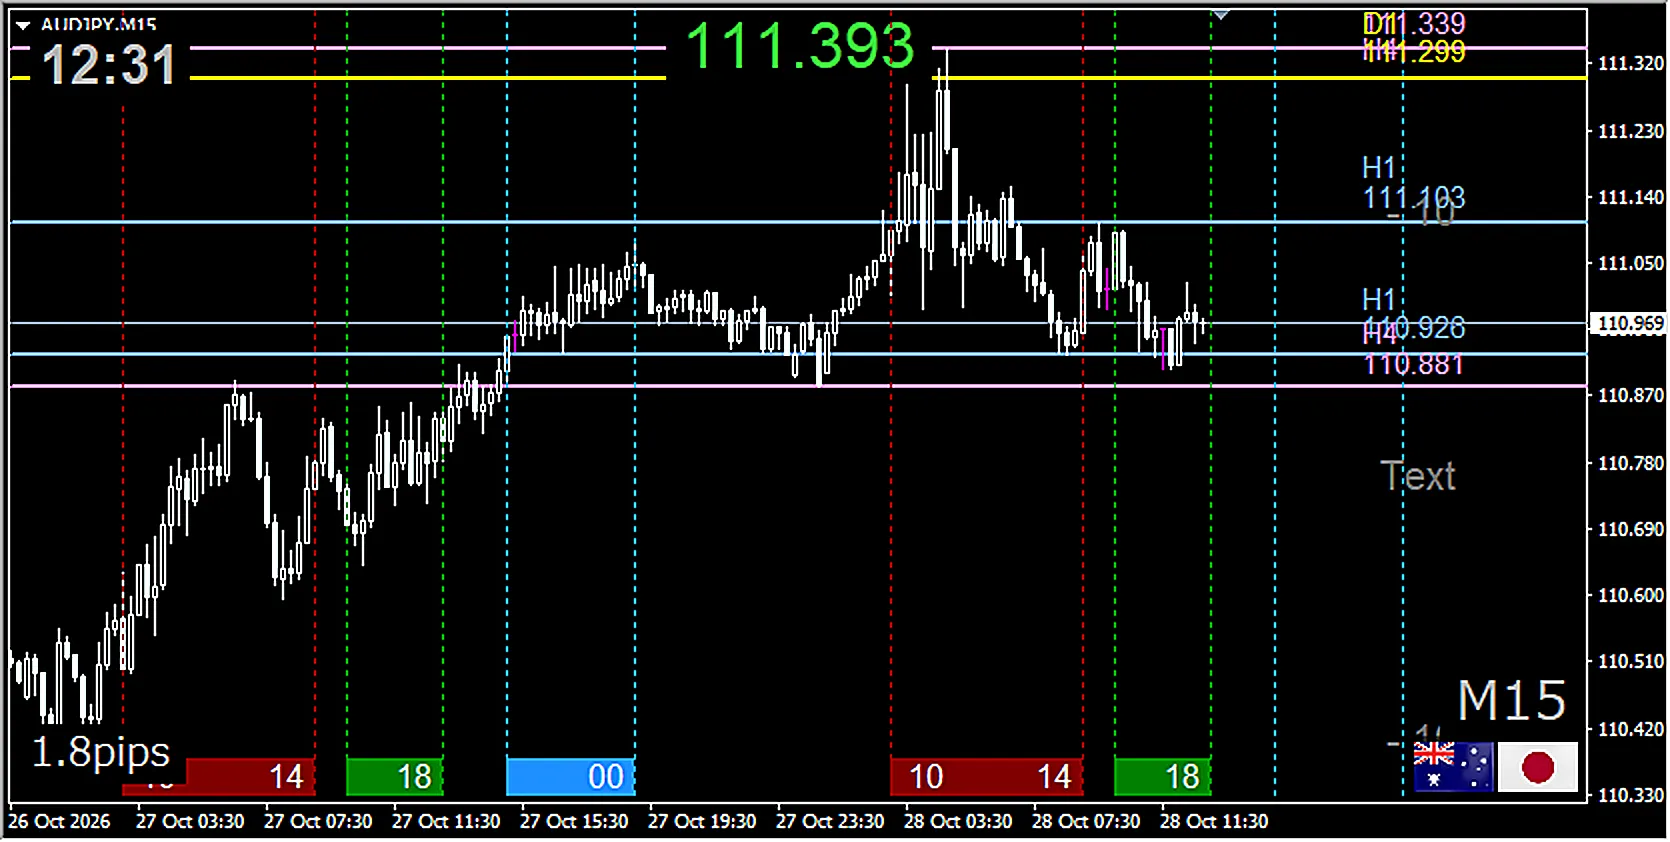Click 110.330 on the price scale
This screenshot has height=842, width=1670.
pyautogui.click(x=1630, y=795)
